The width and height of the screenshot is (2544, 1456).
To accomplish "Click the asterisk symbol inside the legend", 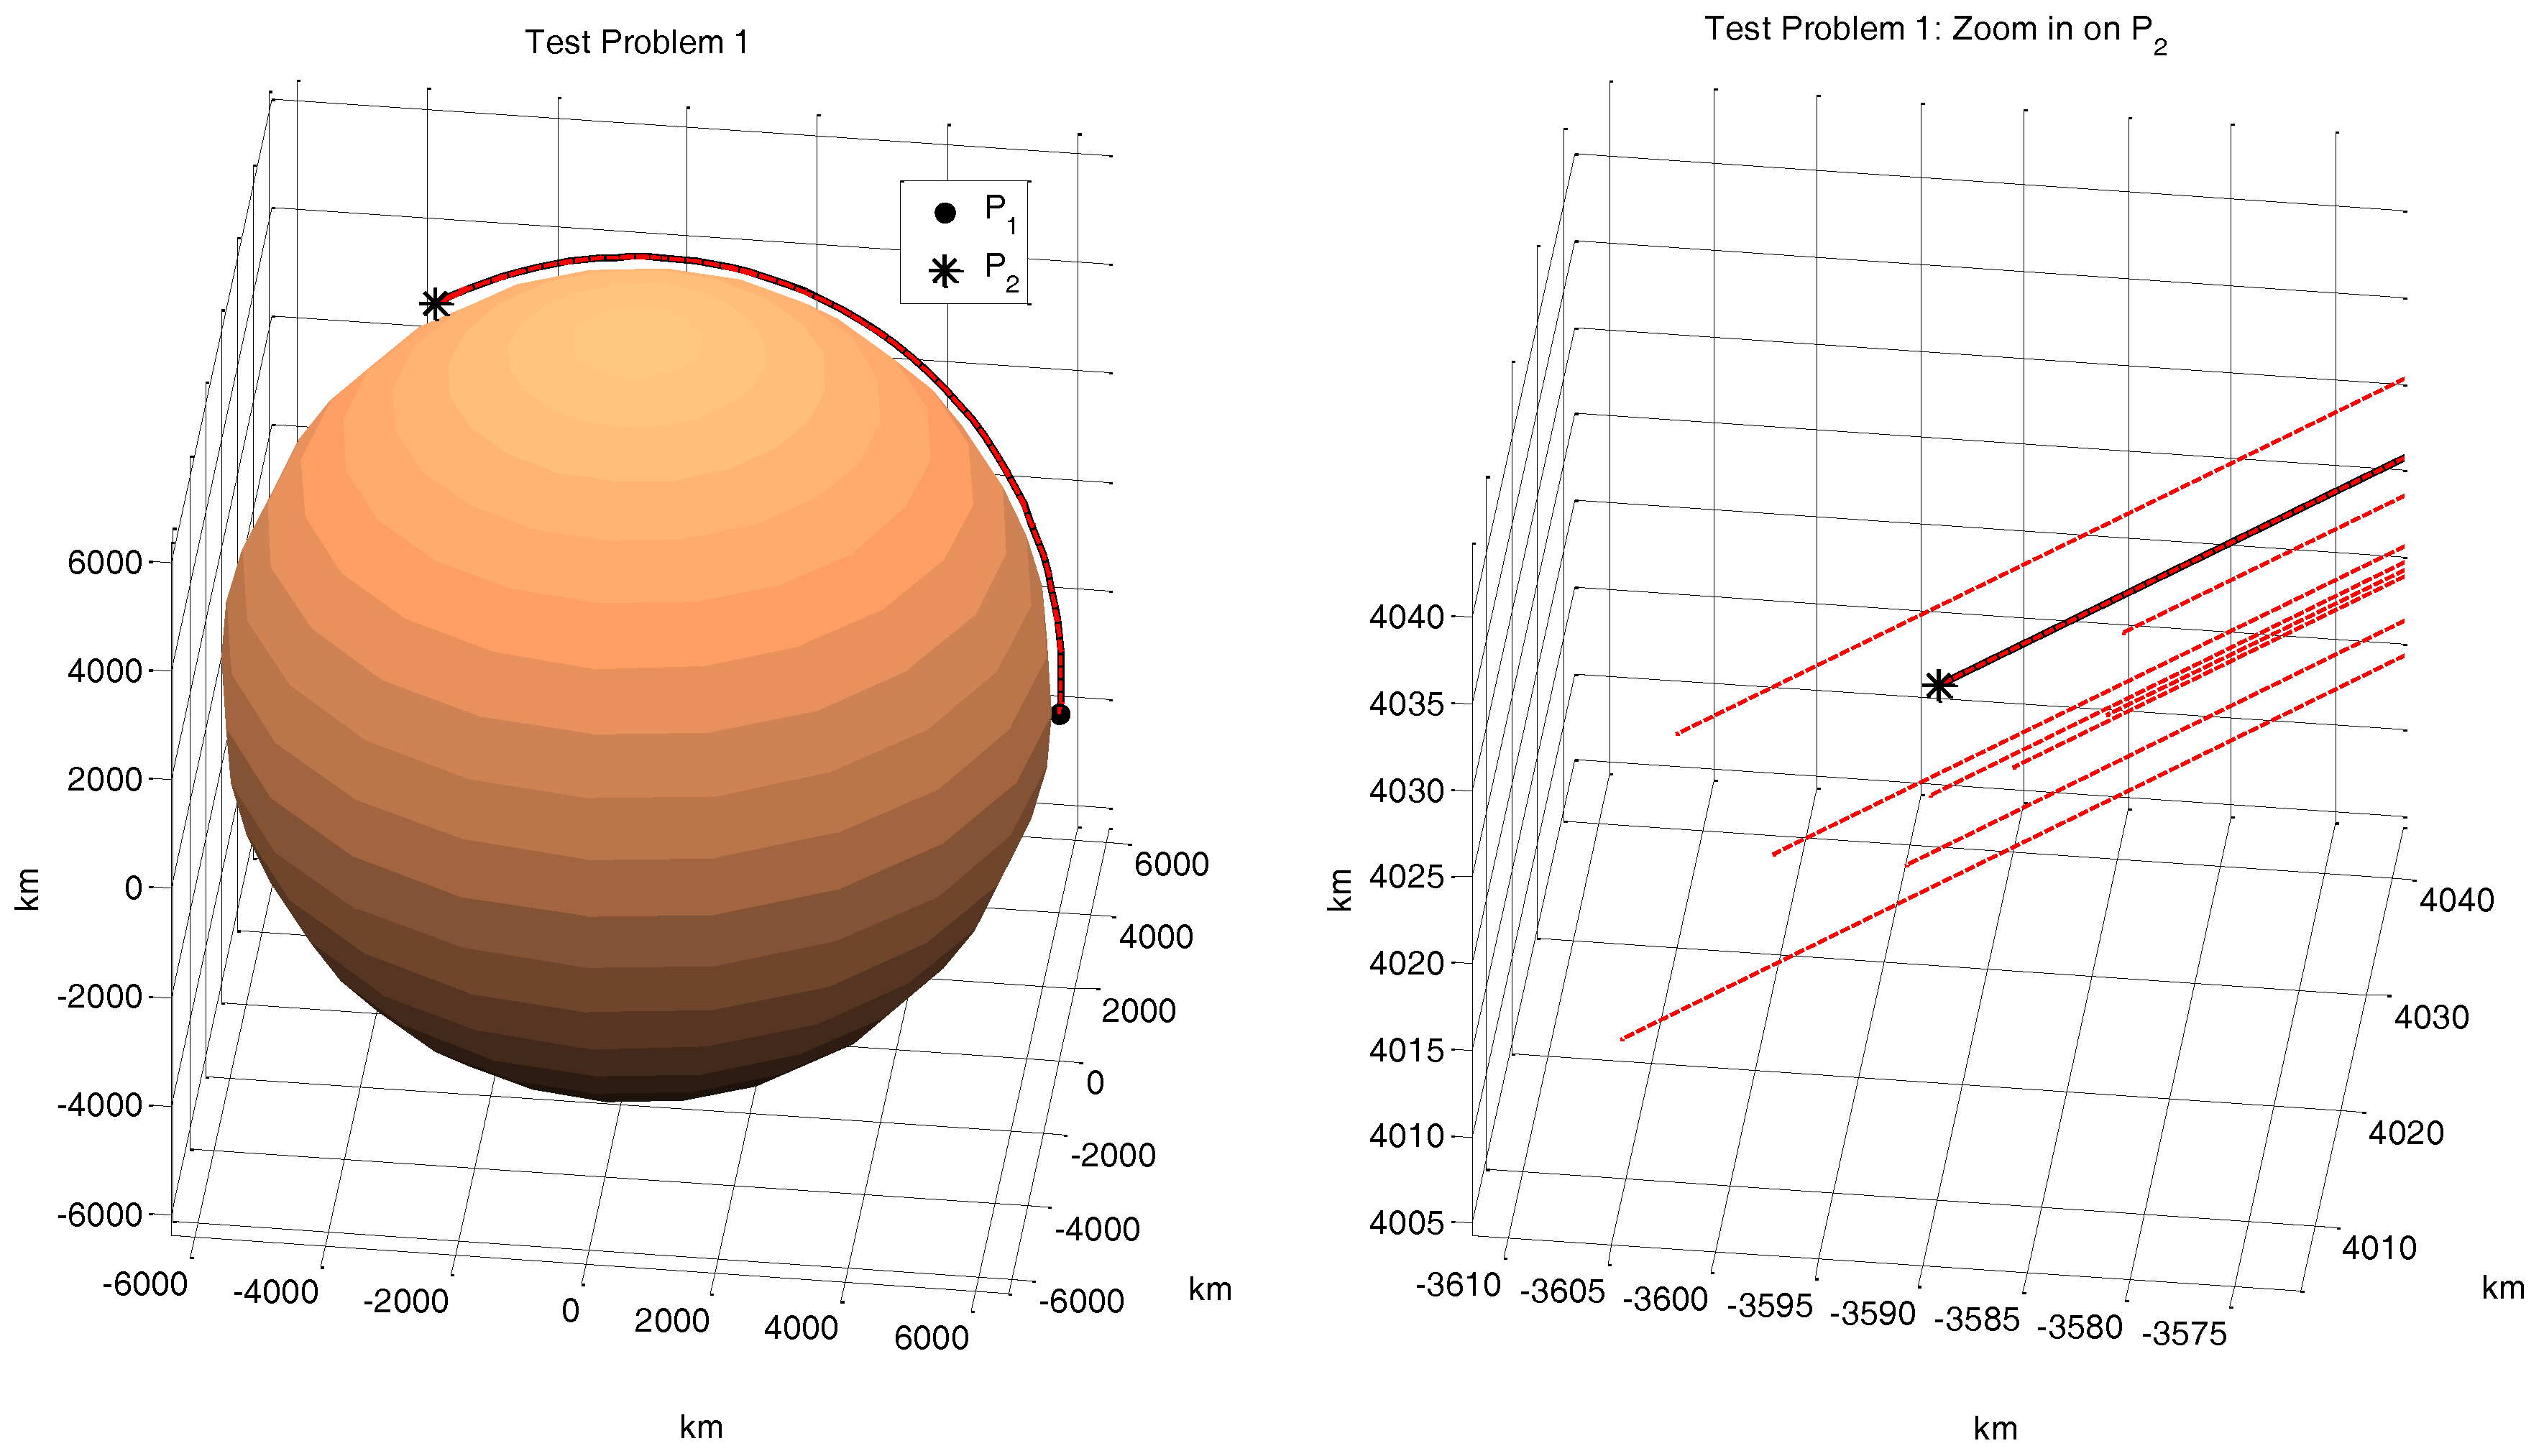I will click(945, 271).
